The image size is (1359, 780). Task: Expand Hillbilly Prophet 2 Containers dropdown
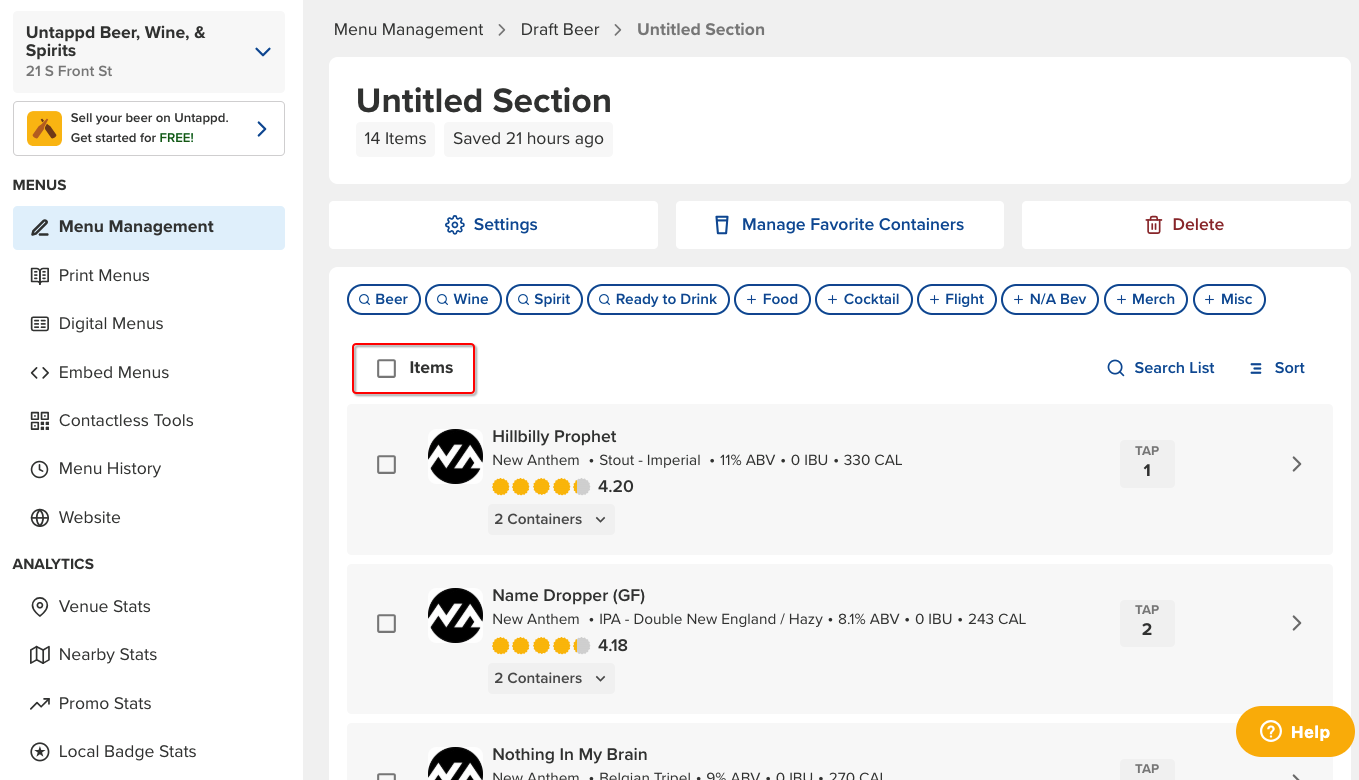pyautogui.click(x=551, y=520)
